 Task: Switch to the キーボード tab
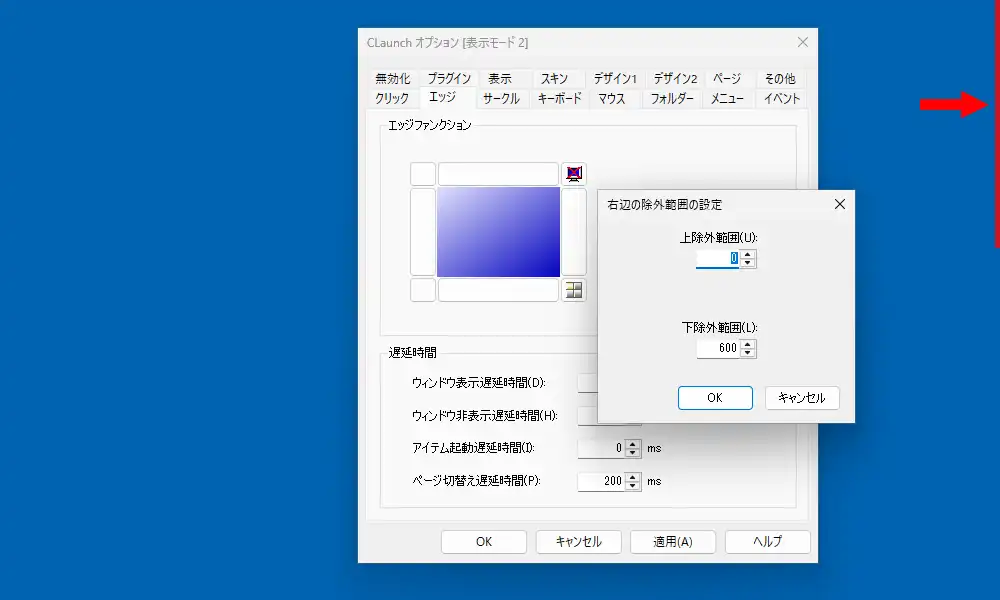(x=559, y=98)
